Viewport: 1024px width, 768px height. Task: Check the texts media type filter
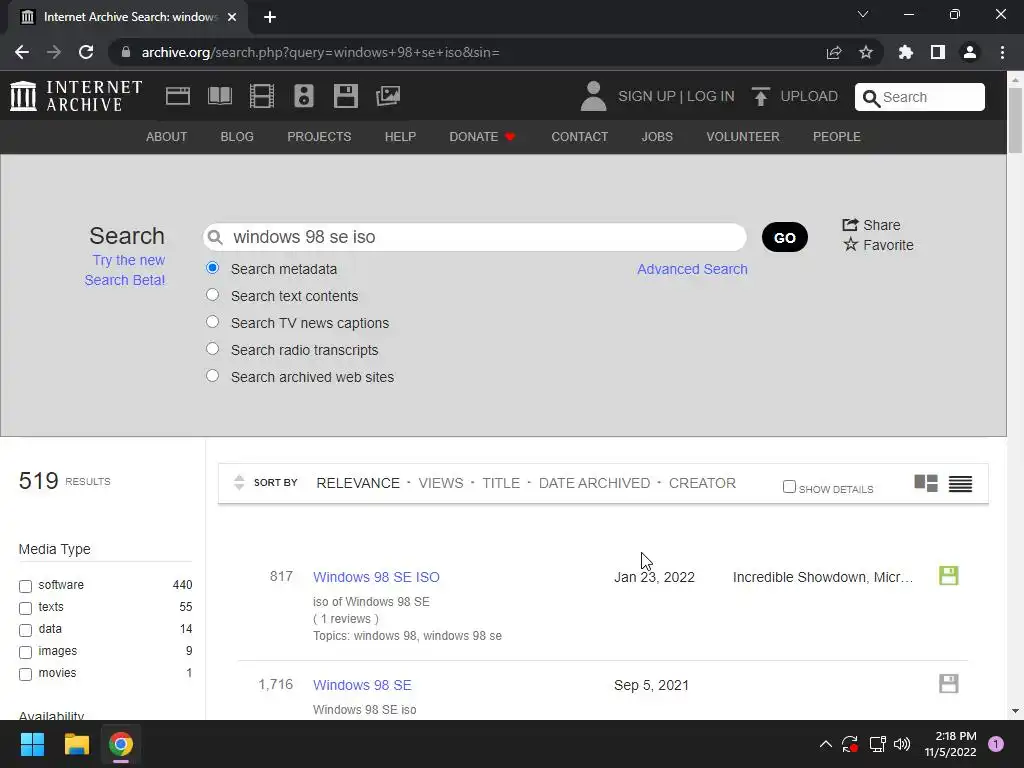click(x=25, y=608)
